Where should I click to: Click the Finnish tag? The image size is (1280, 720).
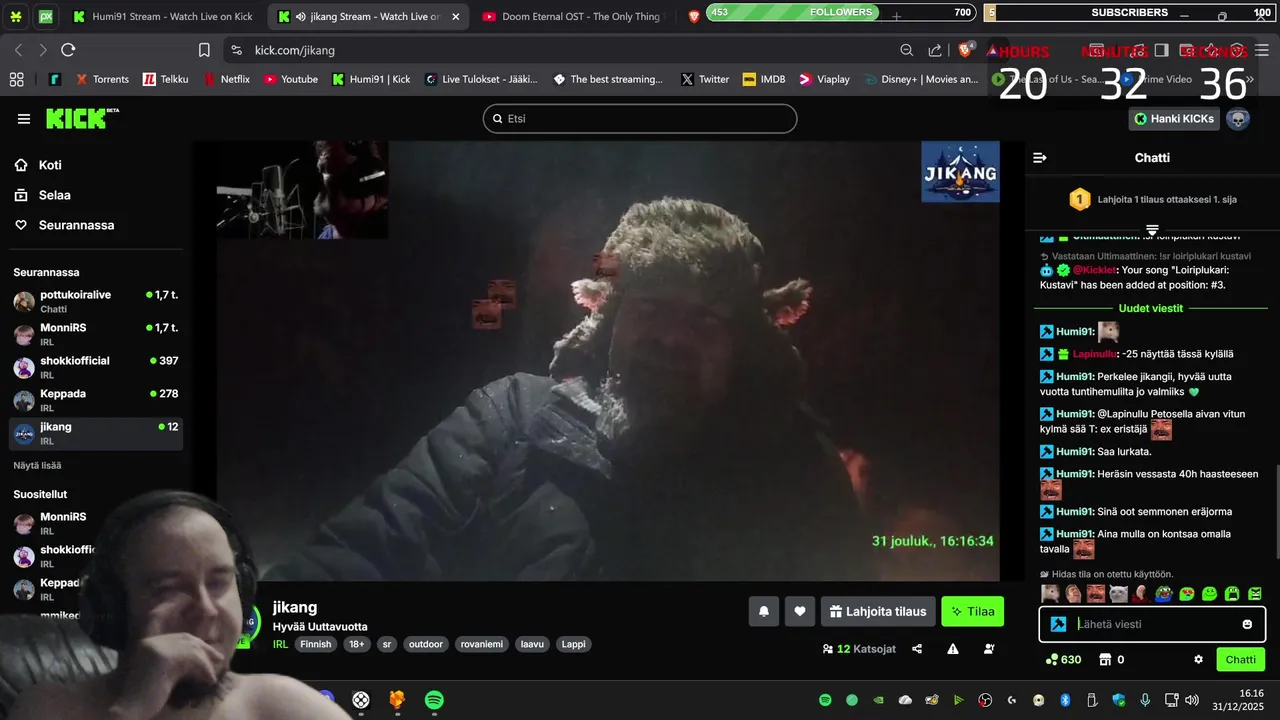coord(316,644)
